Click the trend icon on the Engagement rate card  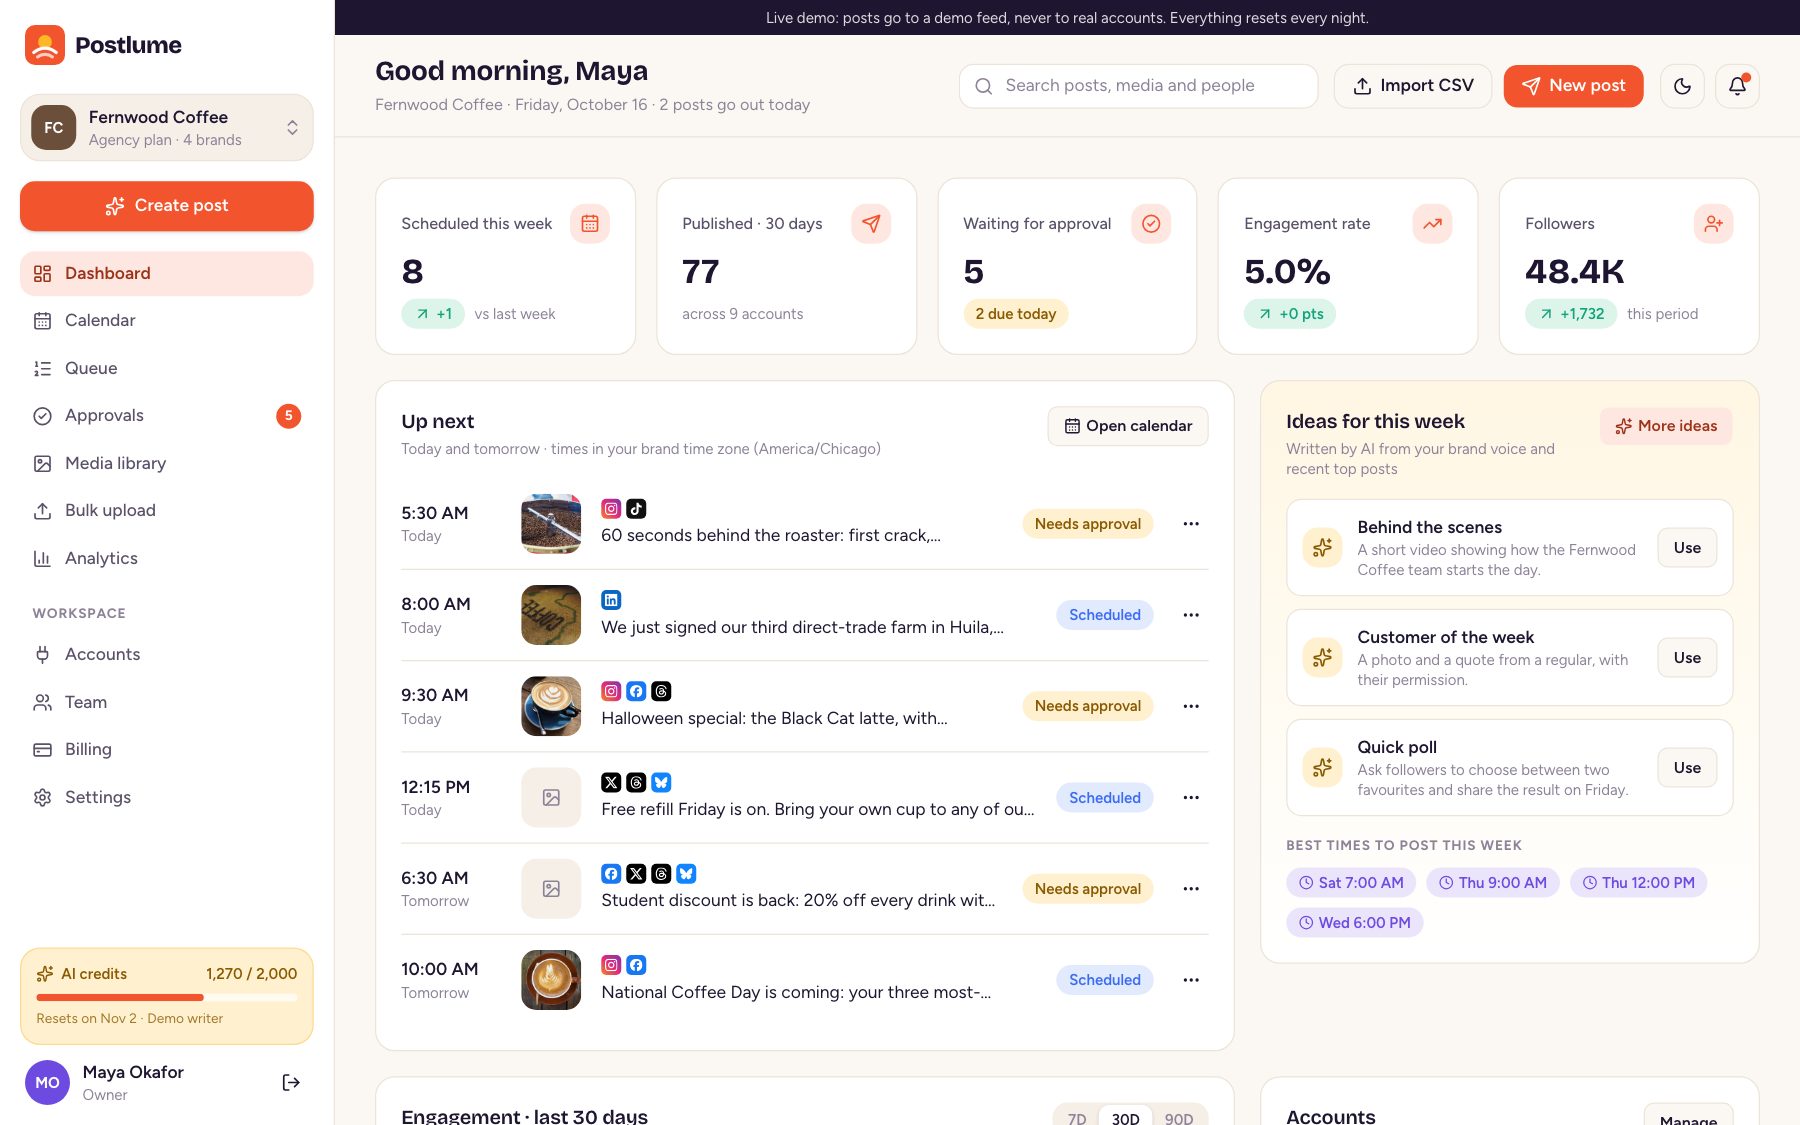tap(1432, 224)
